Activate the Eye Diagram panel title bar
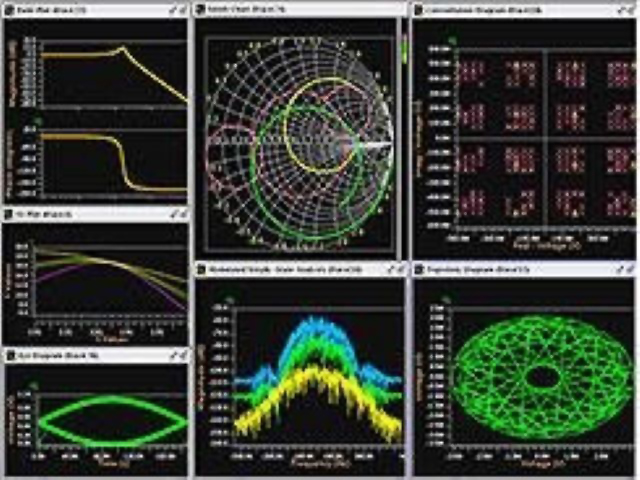The height and width of the screenshot is (480, 640). [80, 355]
